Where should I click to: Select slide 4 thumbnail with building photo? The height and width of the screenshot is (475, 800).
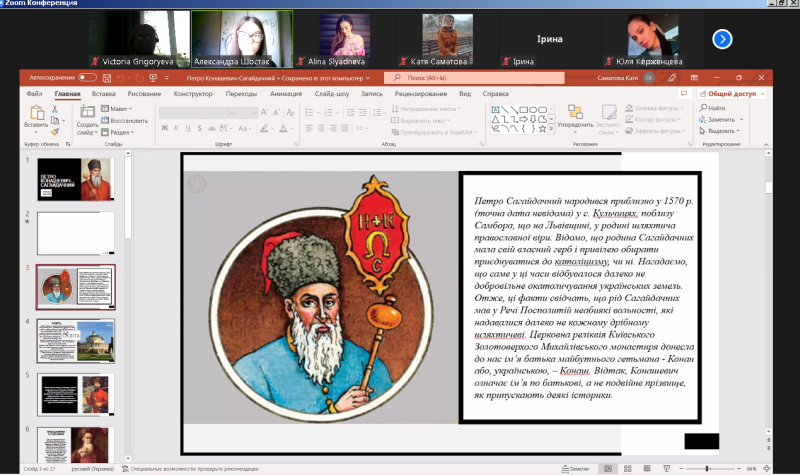point(76,341)
